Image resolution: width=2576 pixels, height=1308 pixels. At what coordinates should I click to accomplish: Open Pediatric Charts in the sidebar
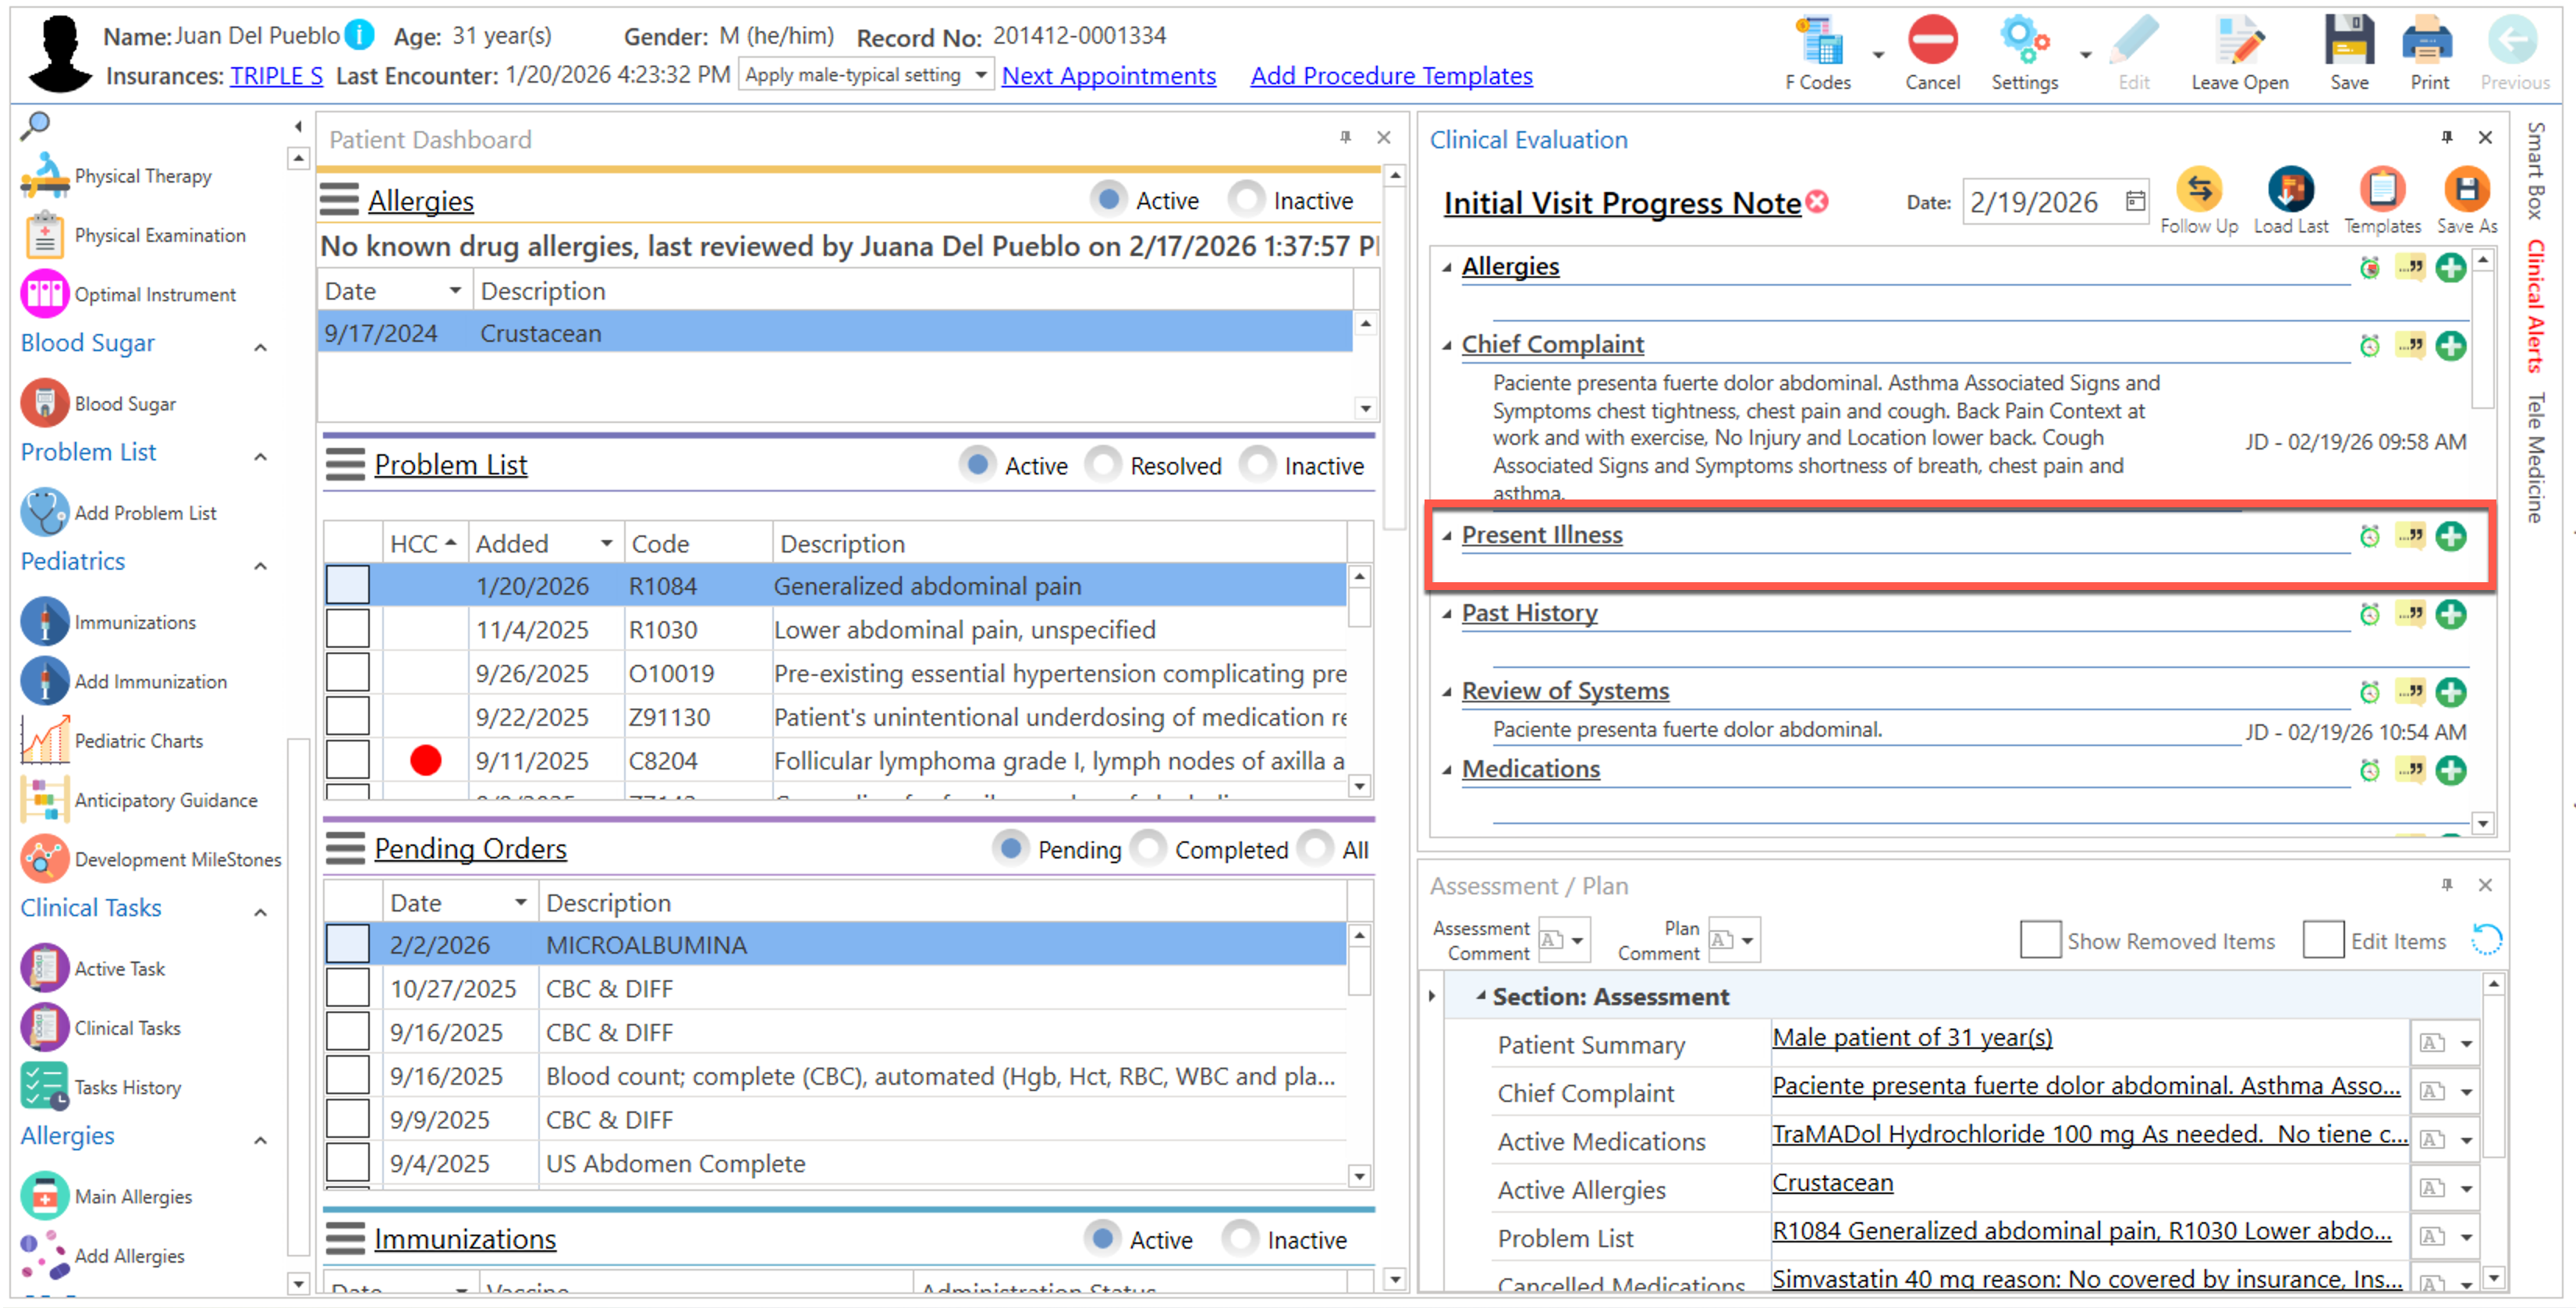click(x=138, y=741)
